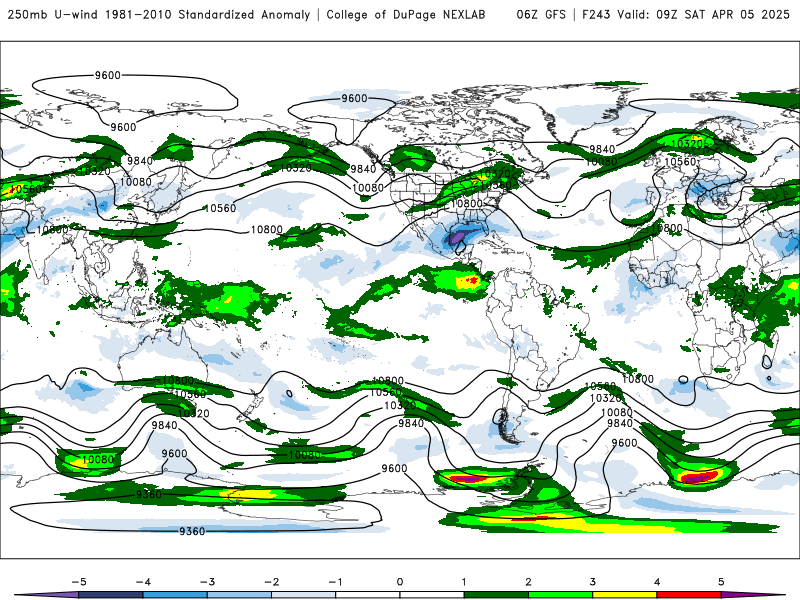Image resolution: width=800 pixels, height=600 pixels.
Task: Select the bright green colorbar segment between 2 and 3
Action: click(x=561, y=595)
